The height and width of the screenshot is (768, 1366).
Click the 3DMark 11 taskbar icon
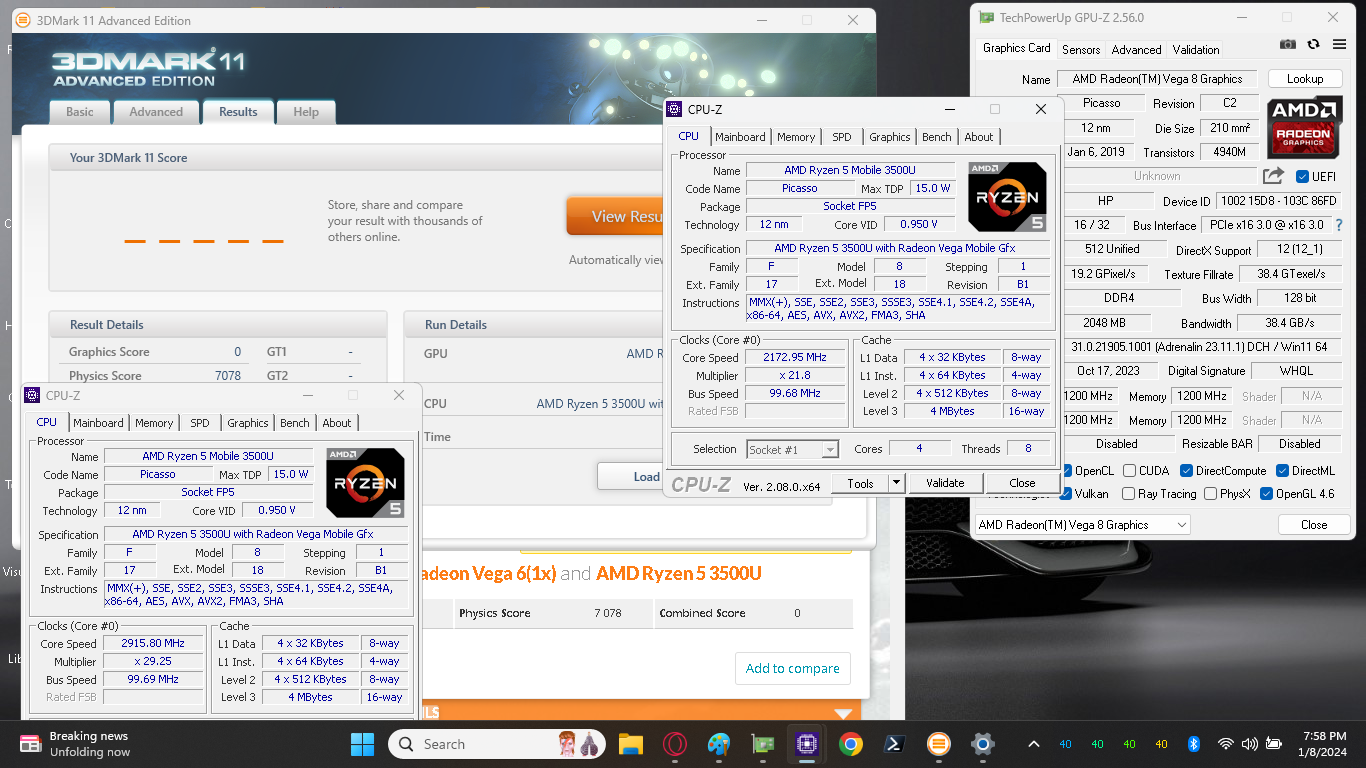click(x=938, y=744)
